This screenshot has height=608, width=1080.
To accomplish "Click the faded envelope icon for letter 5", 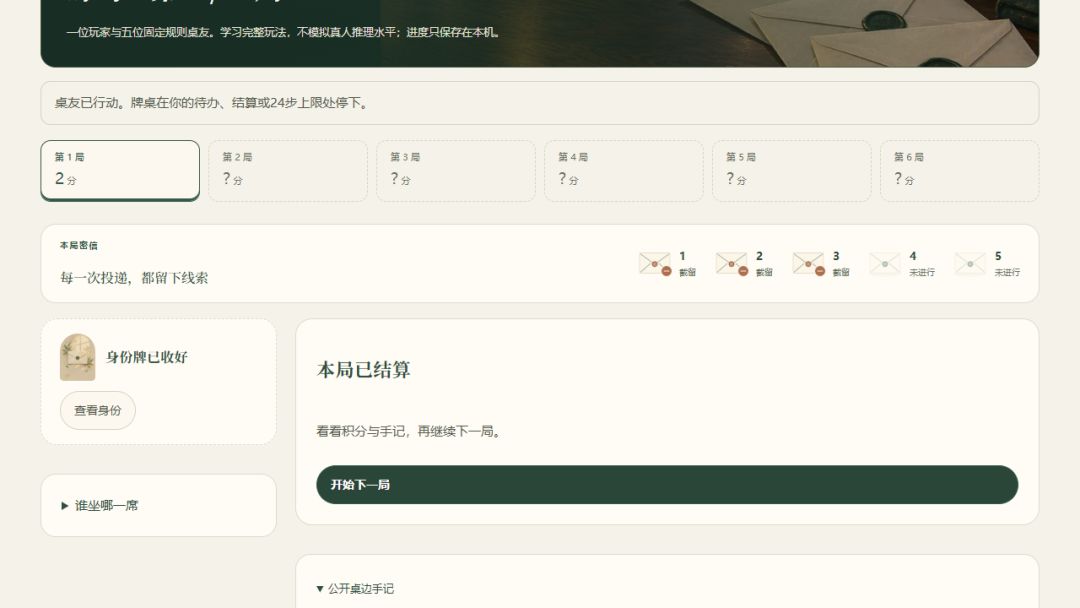I will (970, 264).
